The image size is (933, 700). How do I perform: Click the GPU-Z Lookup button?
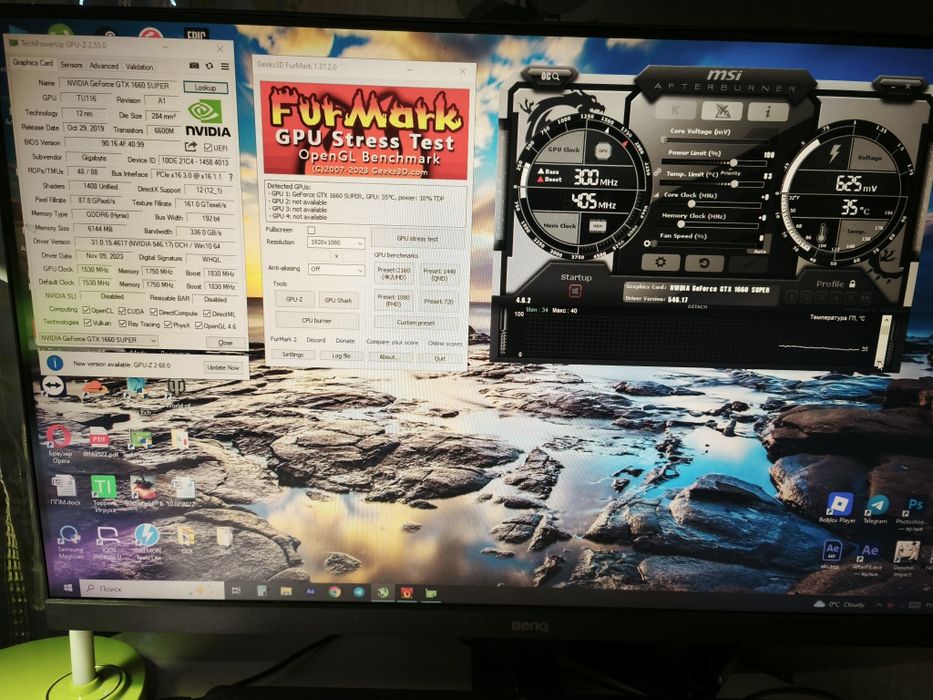(x=205, y=88)
